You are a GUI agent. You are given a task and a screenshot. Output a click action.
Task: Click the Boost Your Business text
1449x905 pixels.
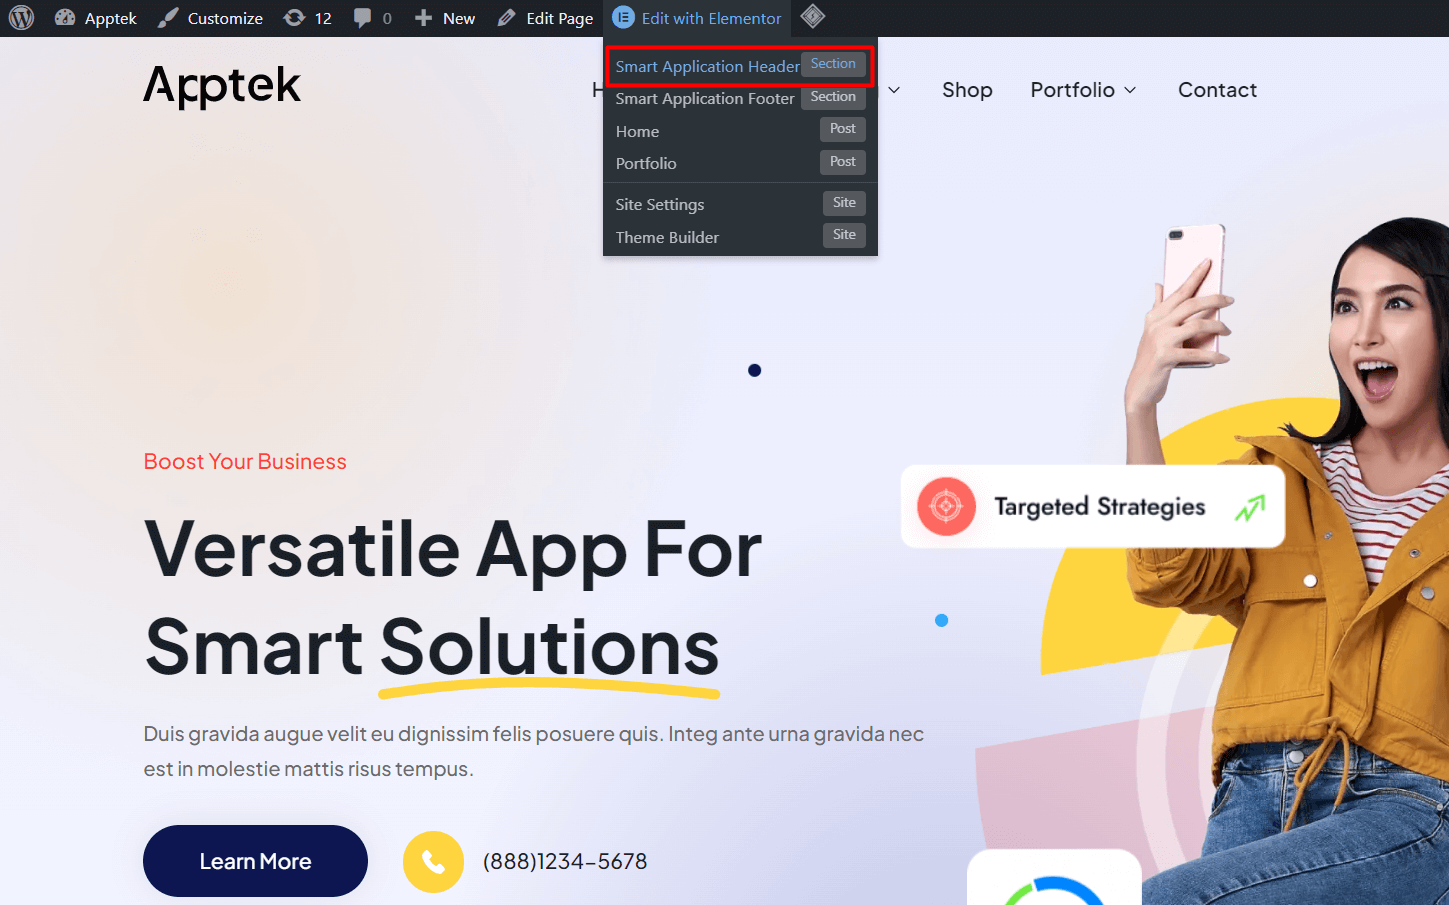[x=245, y=461]
